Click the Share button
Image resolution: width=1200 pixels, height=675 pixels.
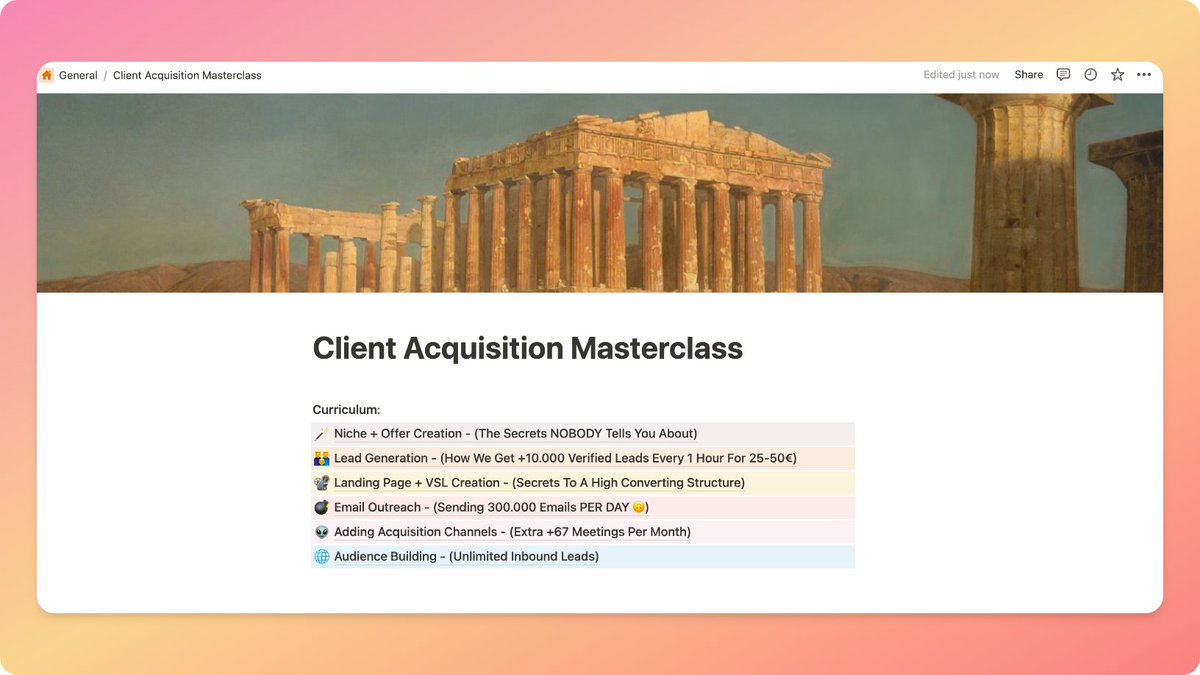click(1028, 75)
